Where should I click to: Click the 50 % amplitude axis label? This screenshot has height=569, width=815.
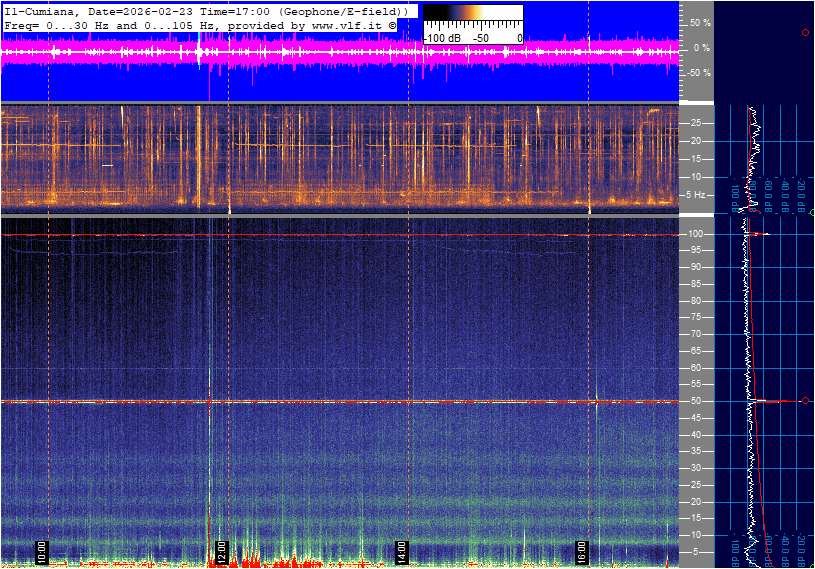pos(699,22)
